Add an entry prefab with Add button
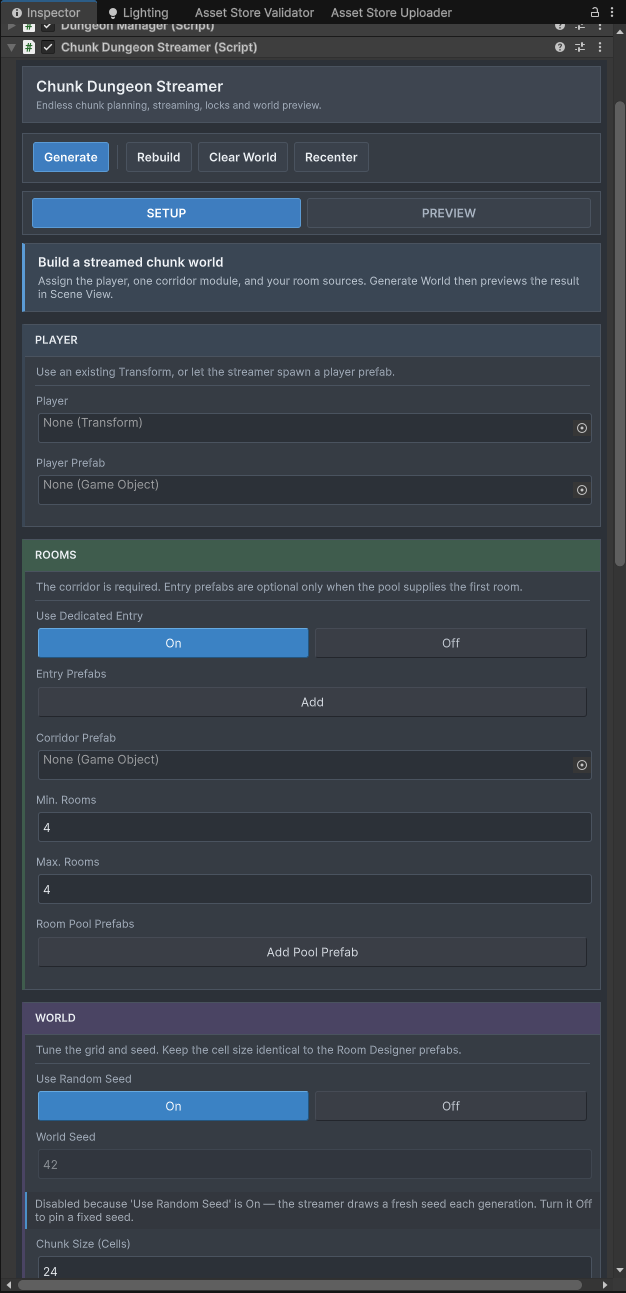626x1293 pixels. point(312,702)
